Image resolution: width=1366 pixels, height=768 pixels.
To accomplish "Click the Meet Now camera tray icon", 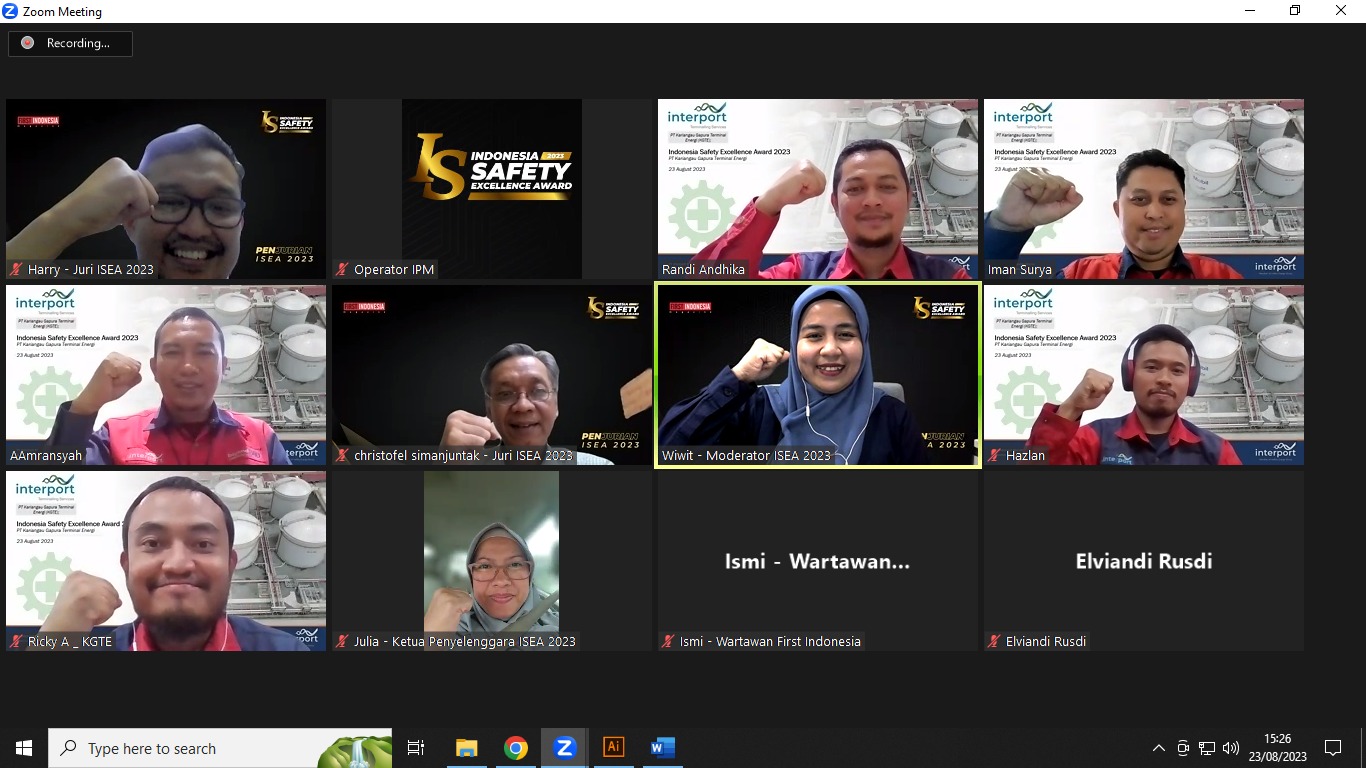I will coord(1183,748).
